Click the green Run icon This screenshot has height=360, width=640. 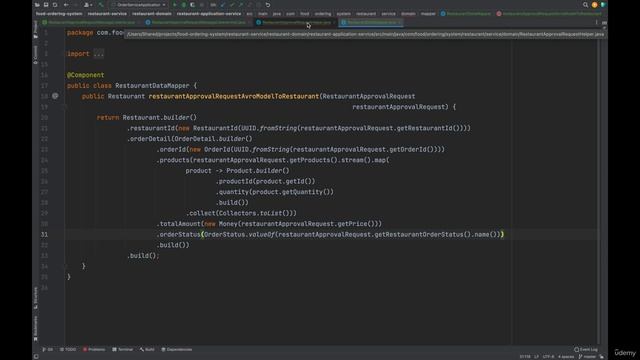point(175,5)
